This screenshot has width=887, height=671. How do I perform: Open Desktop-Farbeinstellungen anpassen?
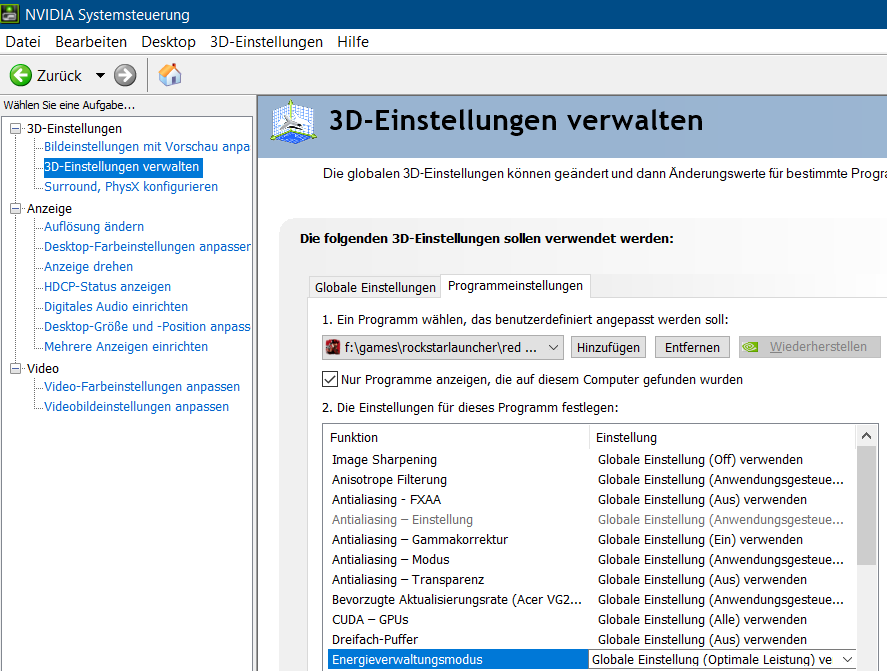[x=147, y=247]
